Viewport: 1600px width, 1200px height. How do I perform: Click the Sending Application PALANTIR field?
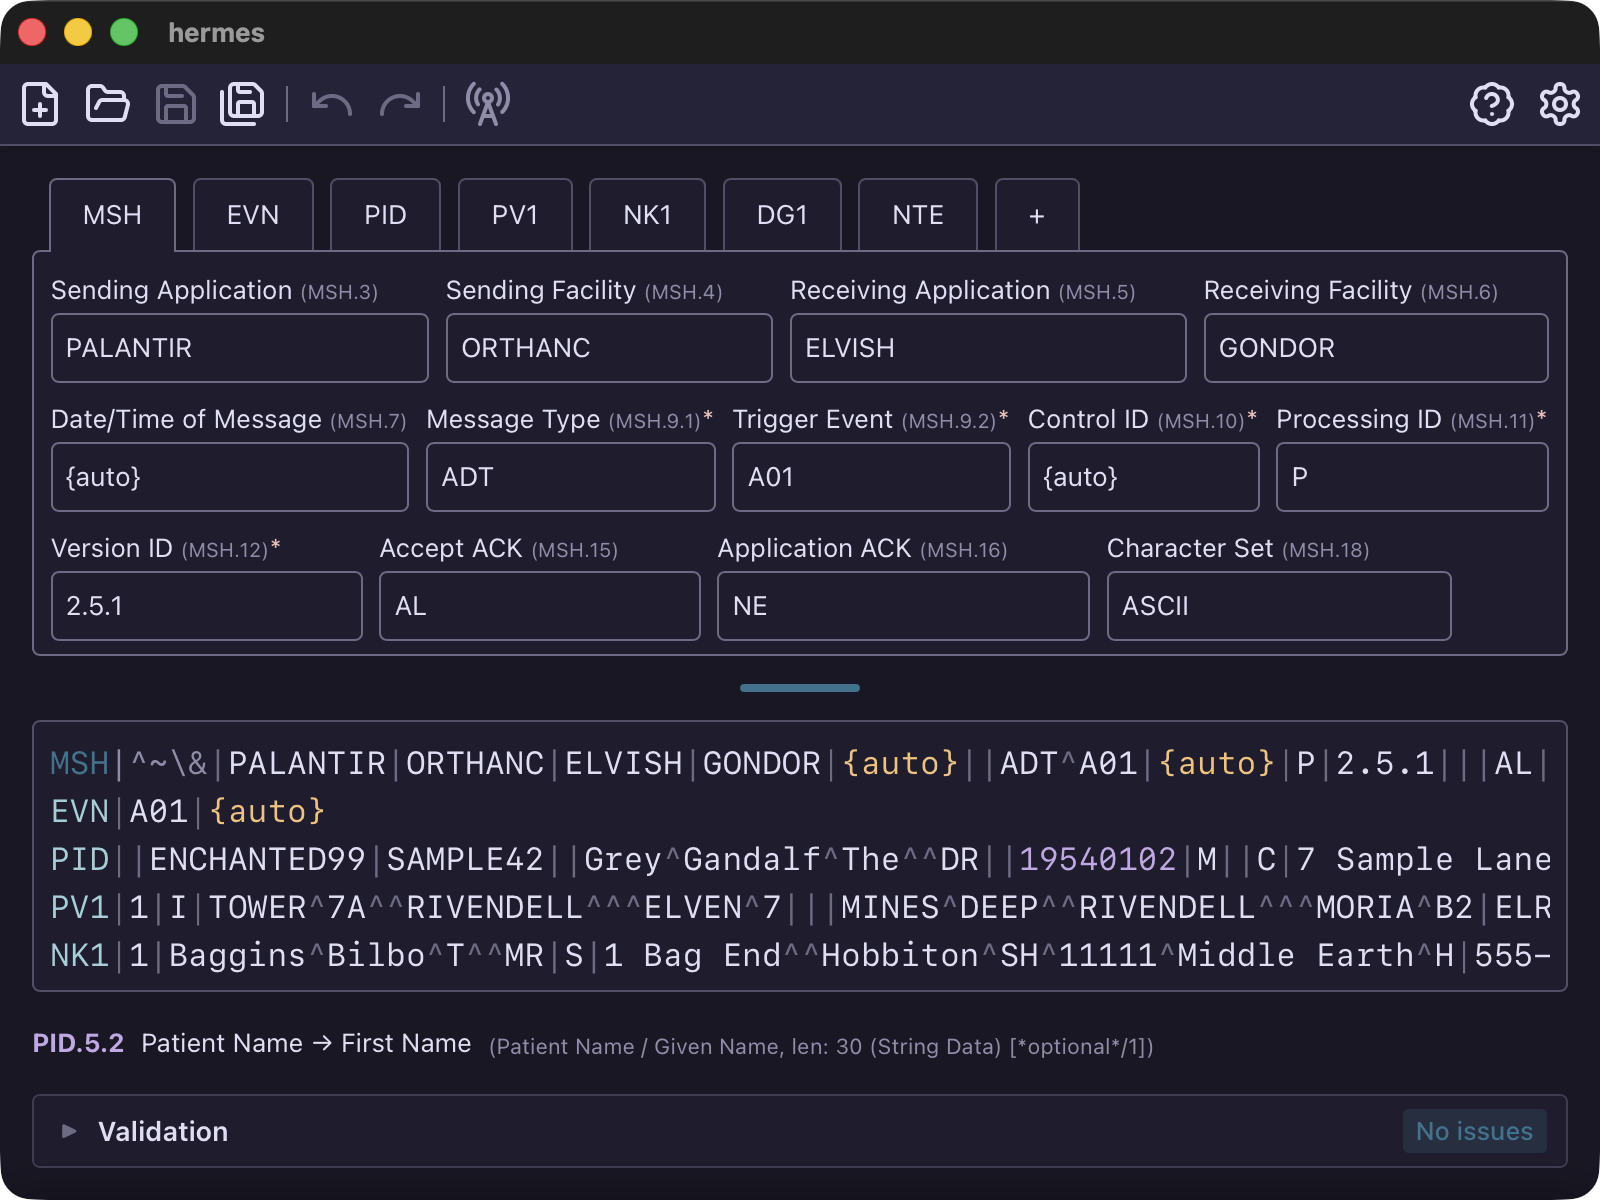(x=240, y=348)
